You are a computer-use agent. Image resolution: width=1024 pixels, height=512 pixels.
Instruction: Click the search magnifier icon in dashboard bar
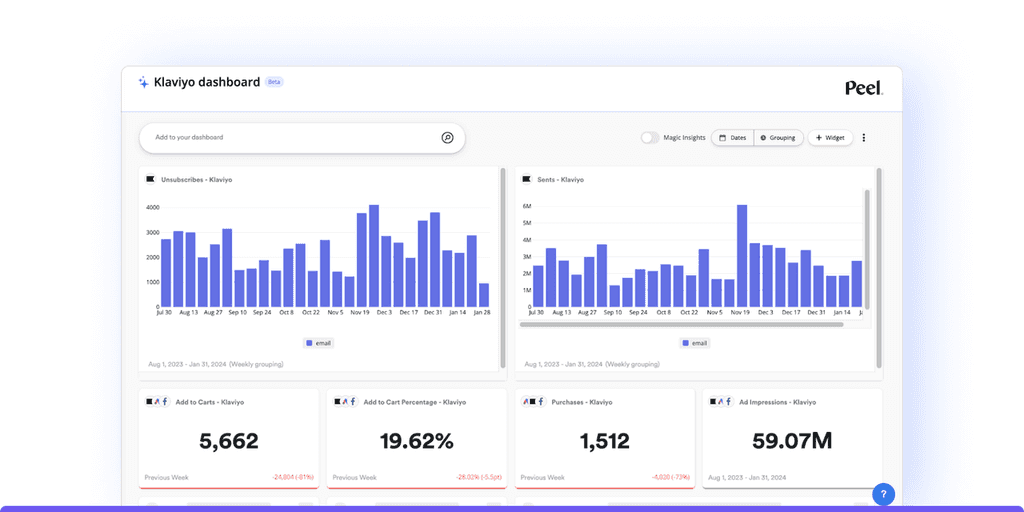click(447, 138)
